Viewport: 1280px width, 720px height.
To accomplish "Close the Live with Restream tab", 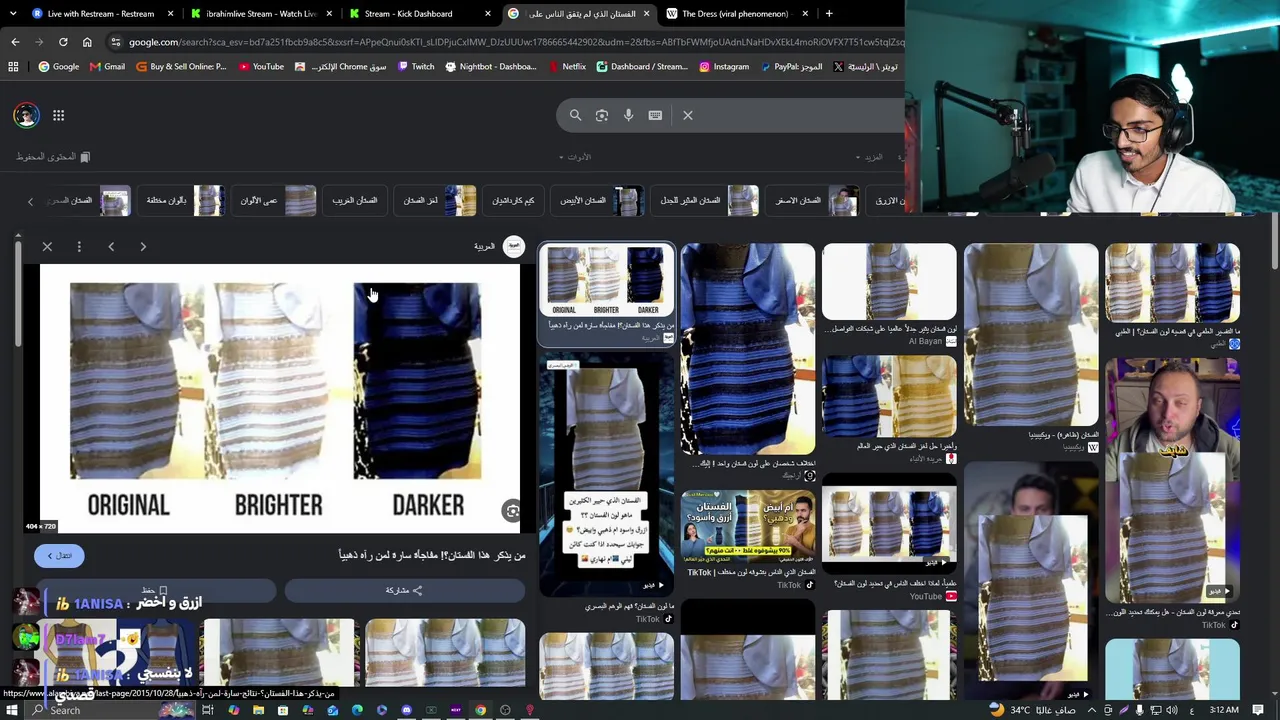I will pyautogui.click(x=171, y=14).
